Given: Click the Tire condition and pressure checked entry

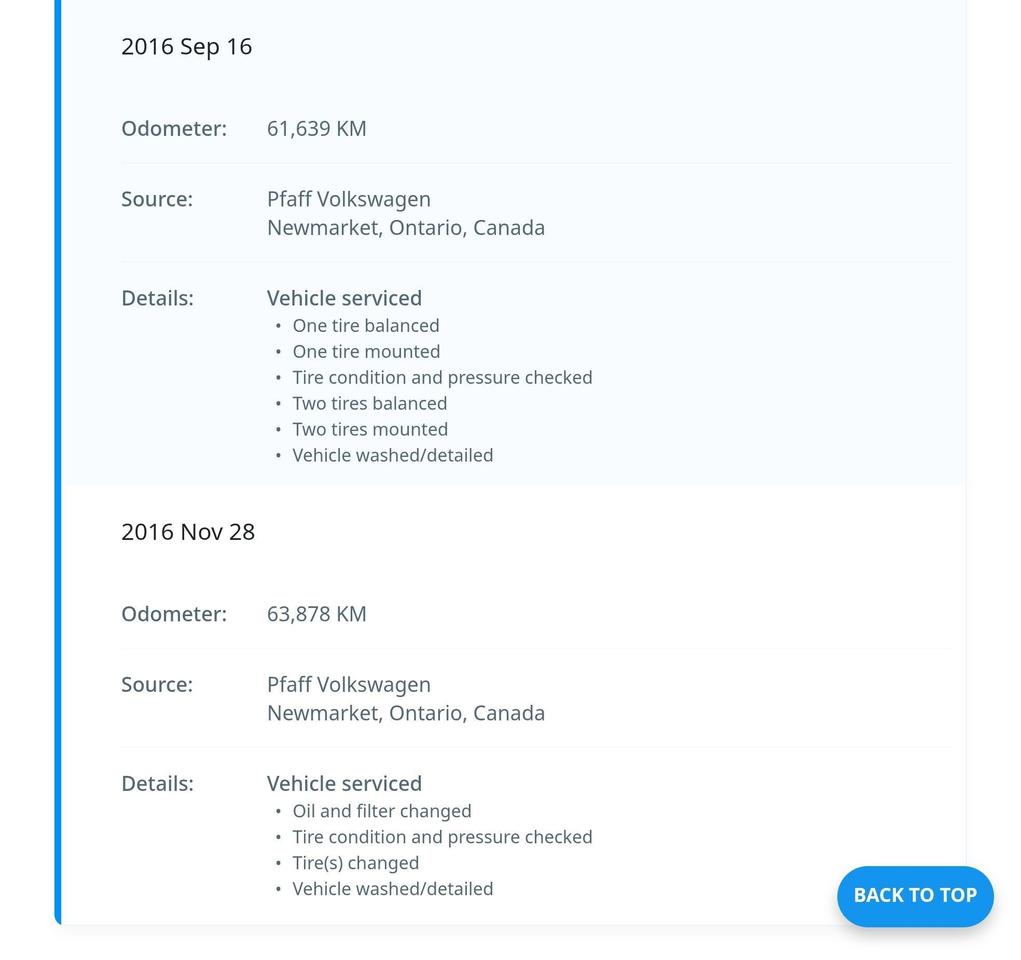Looking at the screenshot, I should click(x=443, y=377).
